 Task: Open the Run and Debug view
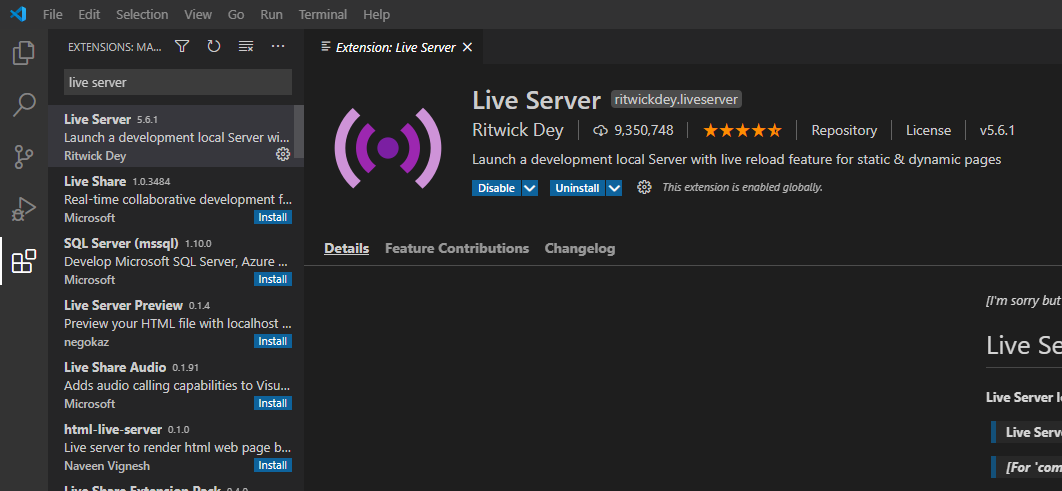pos(24,209)
